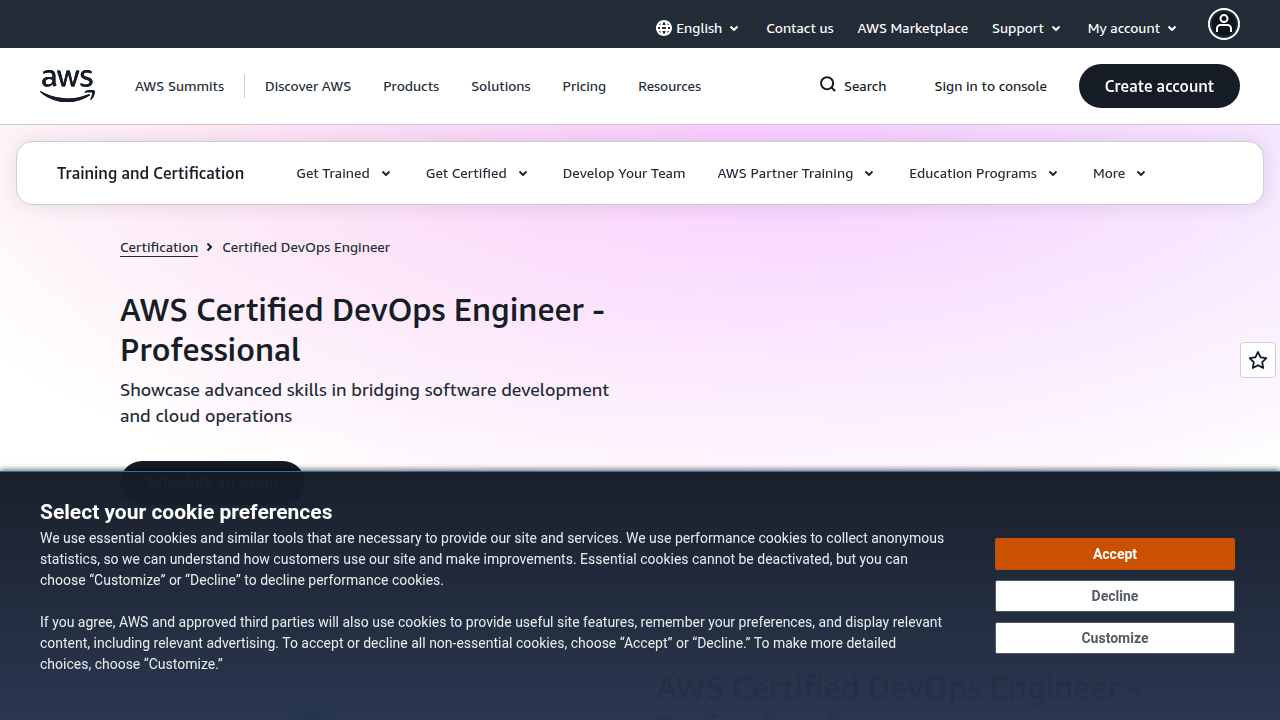Click the AWS logo
Image resolution: width=1280 pixels, height=720 pixels.
point(68,86)
